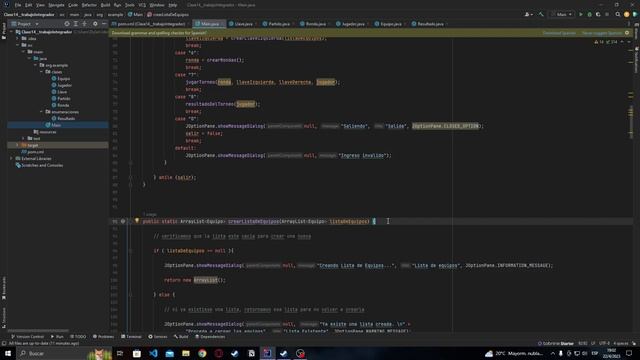The height and width of the screenshot is (360, 640).
Task: Click crearListaDeEquipos breadcrumb in navigation bar
Action: 168,14
